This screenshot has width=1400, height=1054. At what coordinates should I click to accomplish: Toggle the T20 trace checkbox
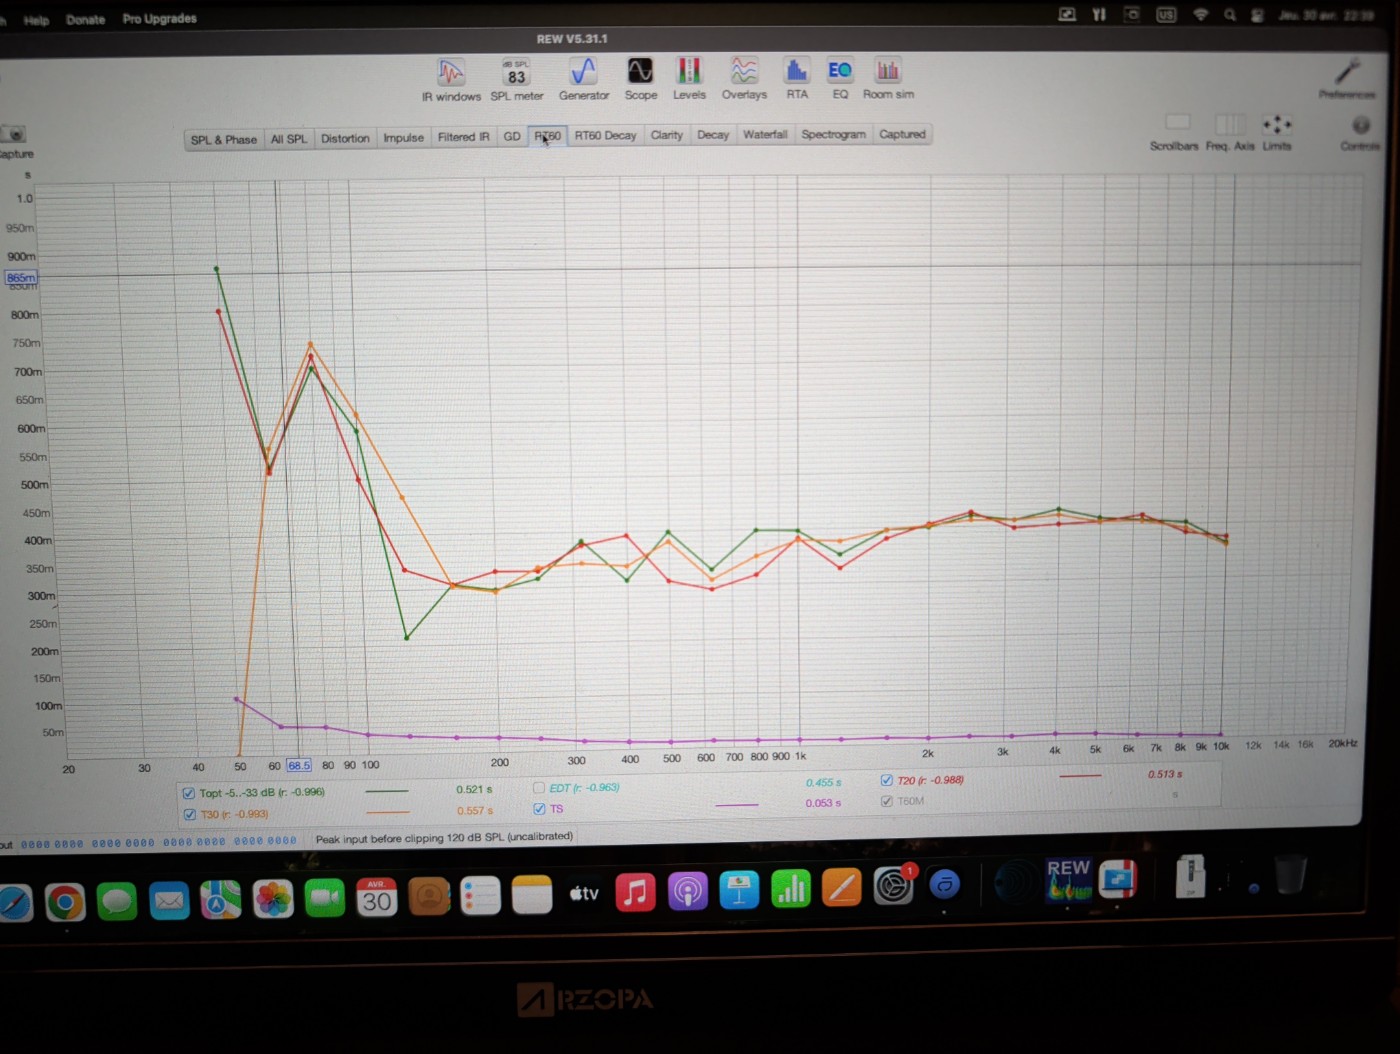click(886, 780)
